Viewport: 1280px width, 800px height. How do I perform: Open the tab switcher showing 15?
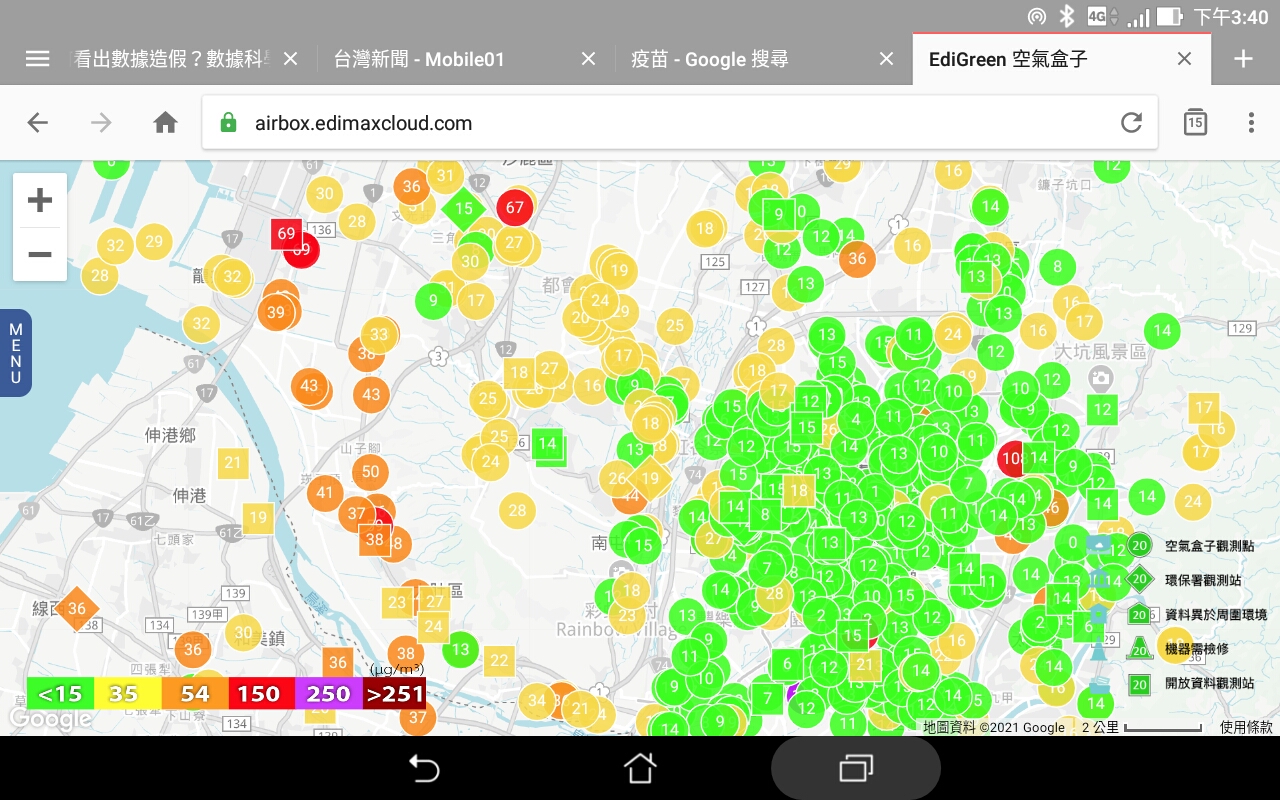[x=1195, y=122]
